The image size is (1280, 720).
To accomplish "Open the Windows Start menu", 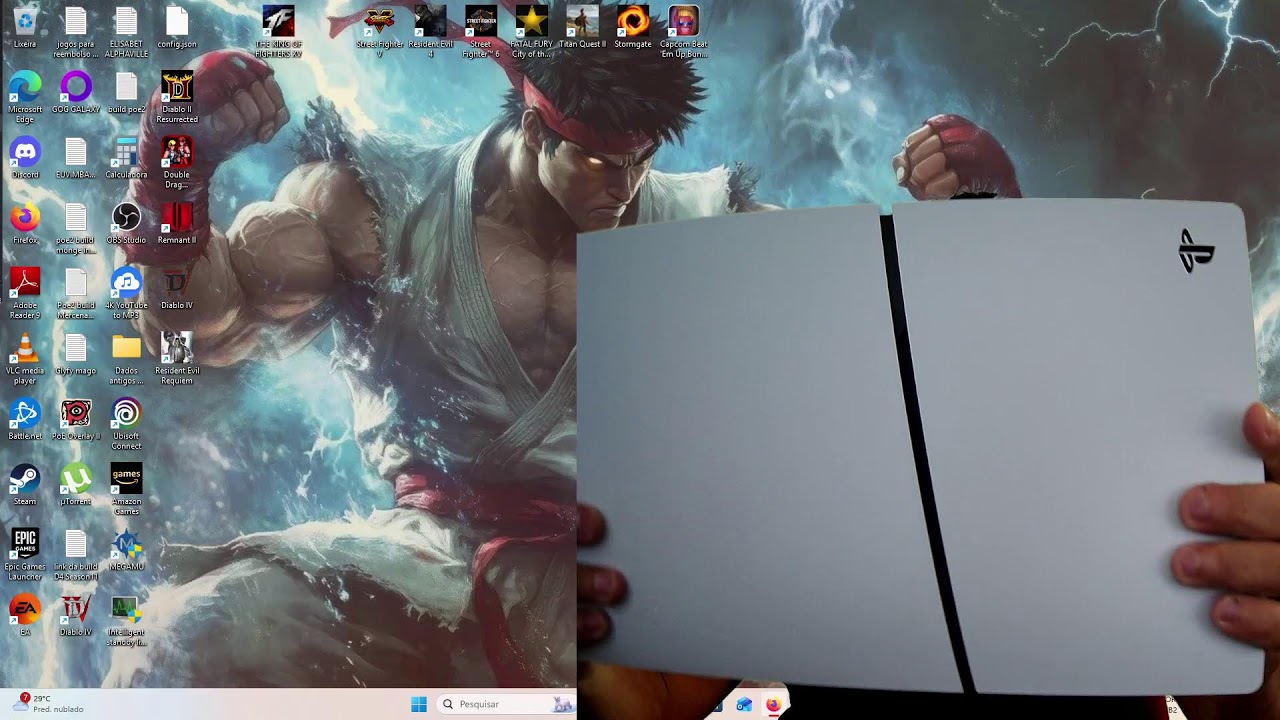I will [x=419, y=704].
